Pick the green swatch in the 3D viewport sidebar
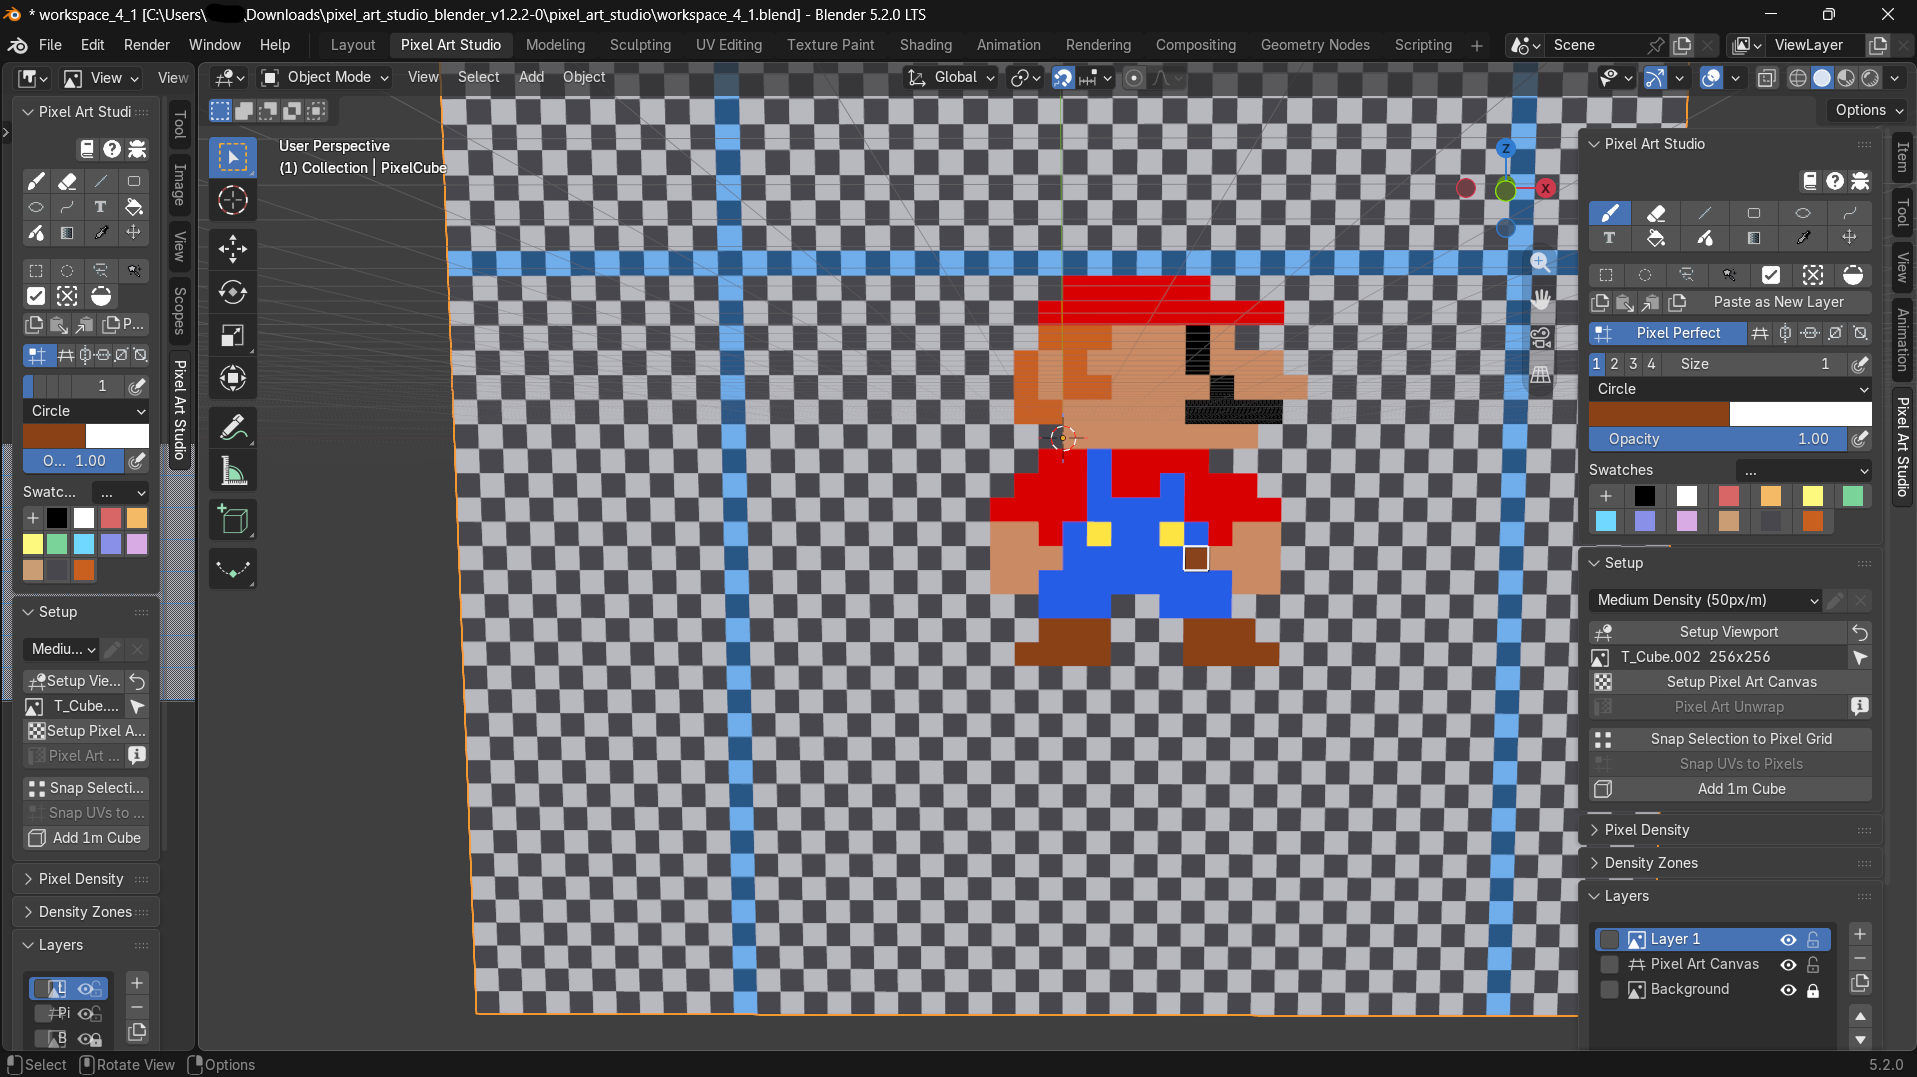Image resolution: width=1917 pixels, height=1077 pixels. pyautogui.click(x=1853, y=496)
